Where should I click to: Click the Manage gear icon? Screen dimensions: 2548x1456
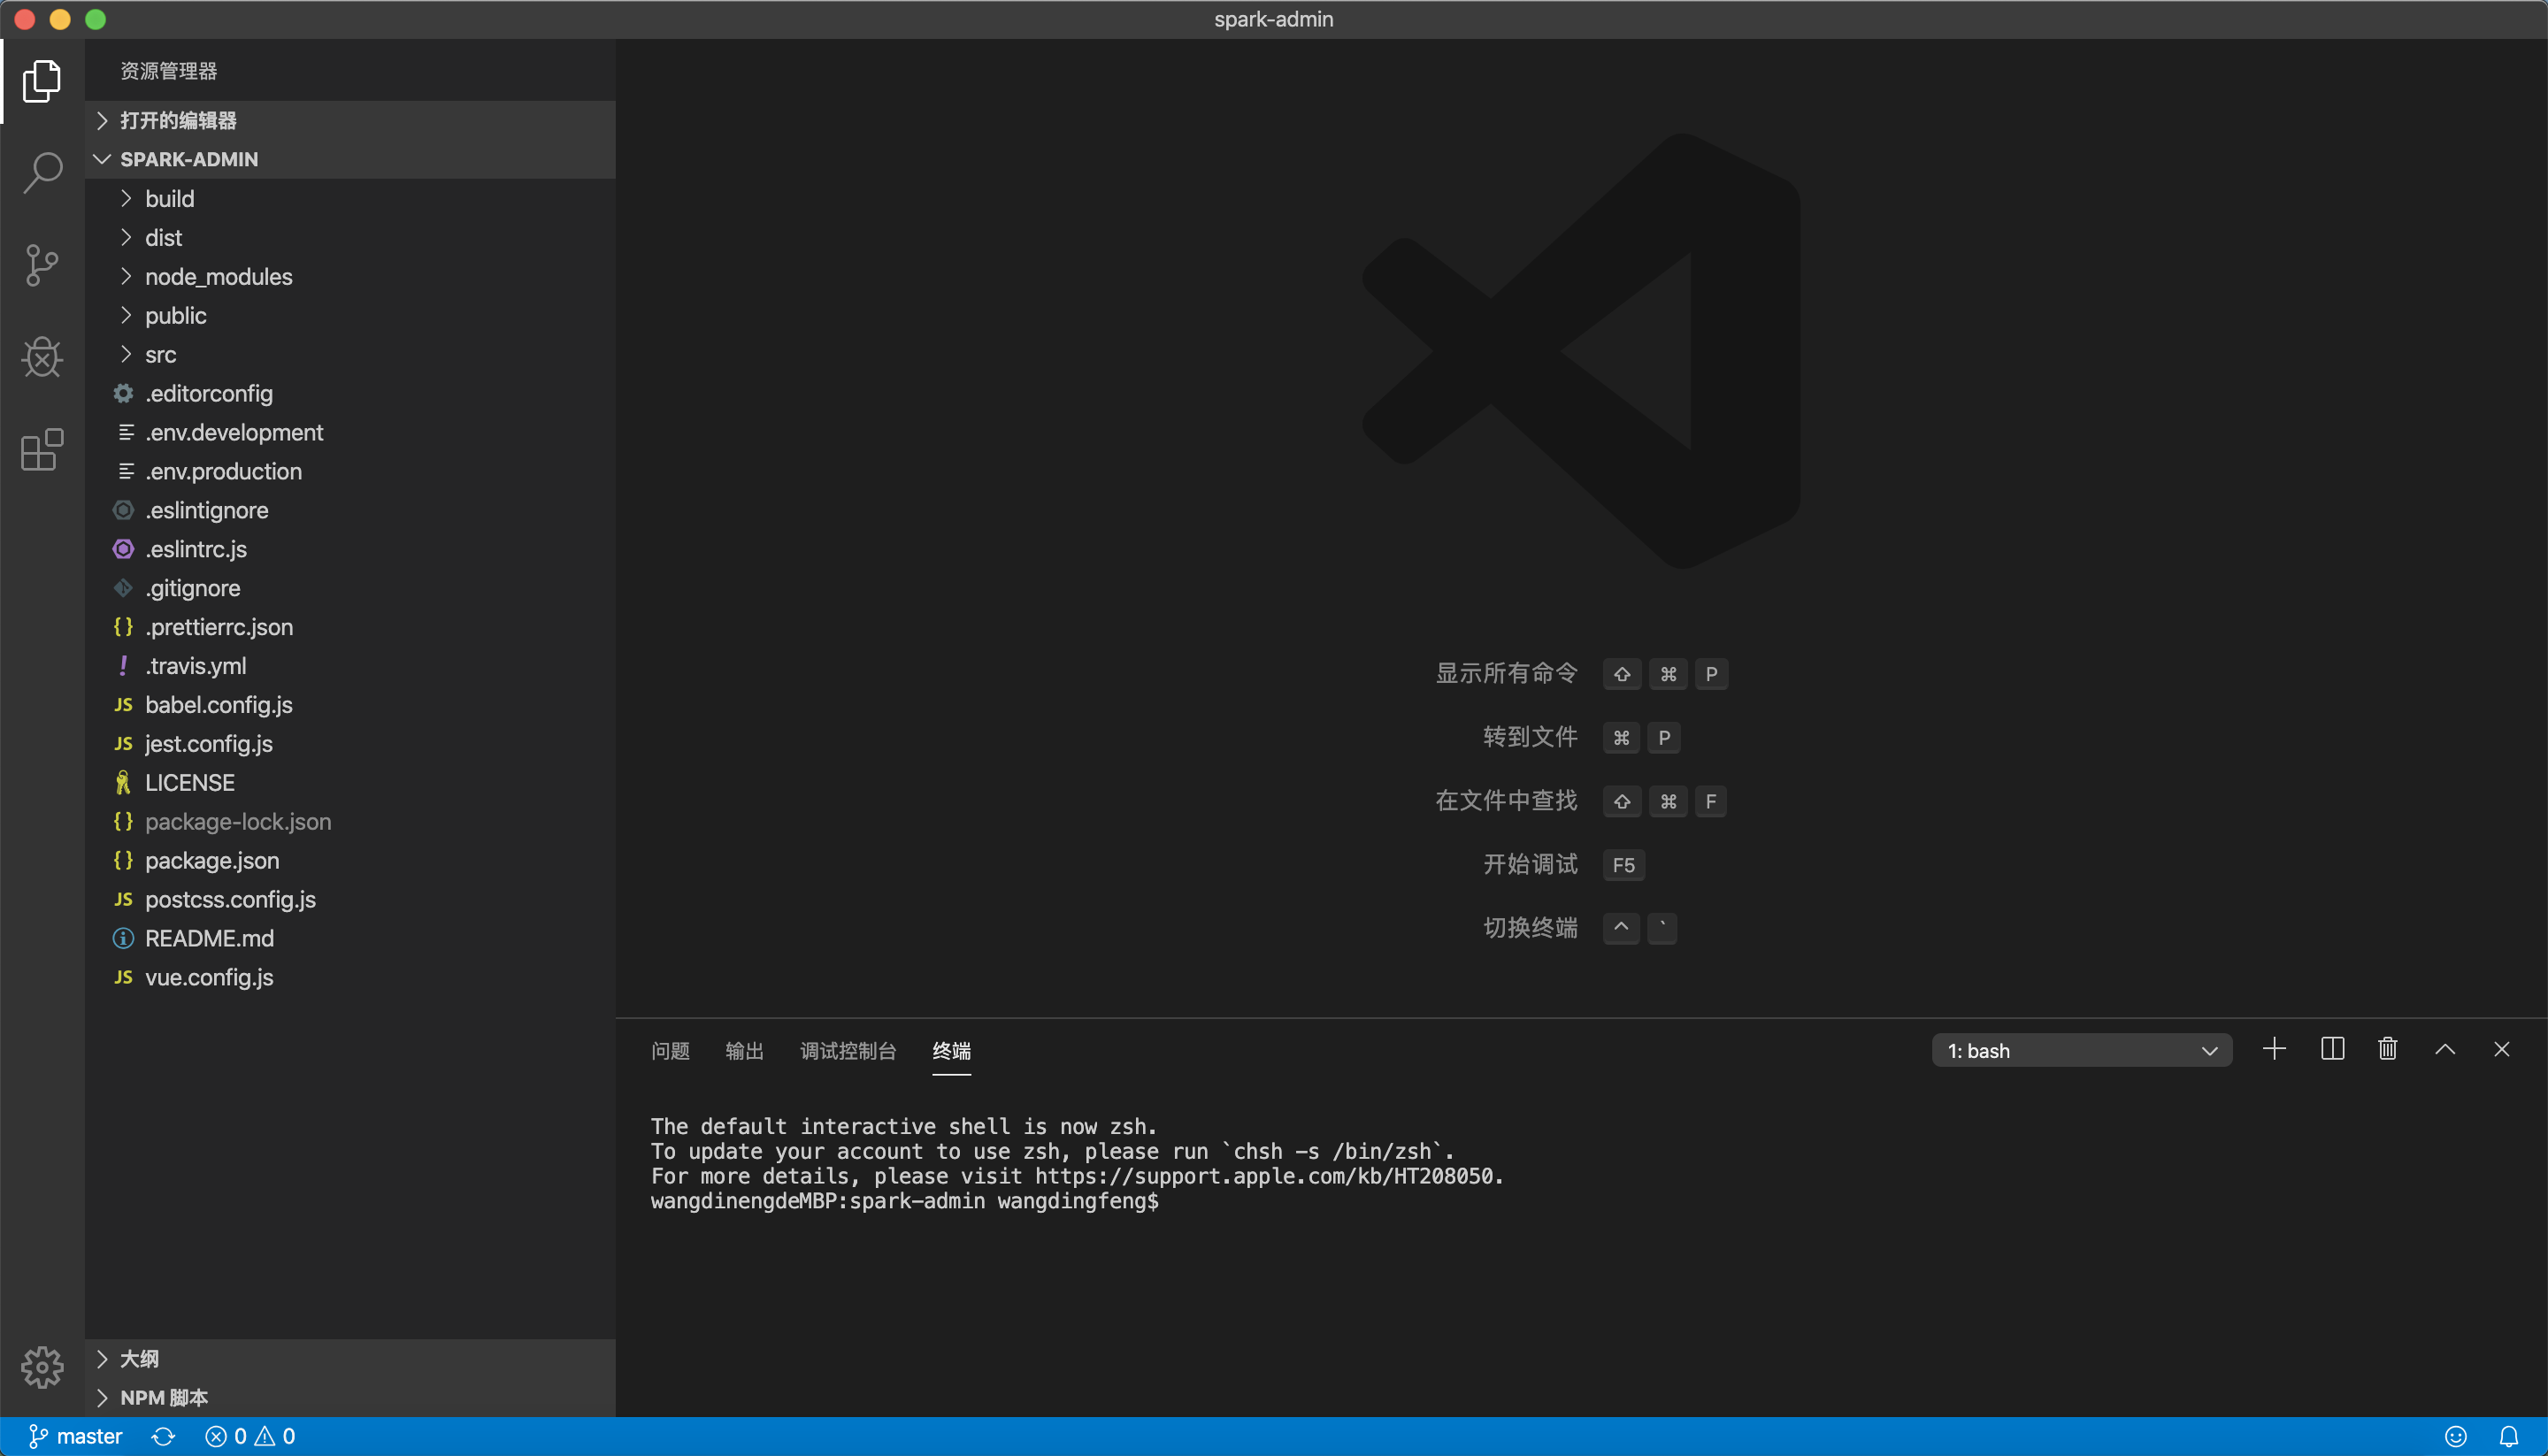click(42, 1366)
